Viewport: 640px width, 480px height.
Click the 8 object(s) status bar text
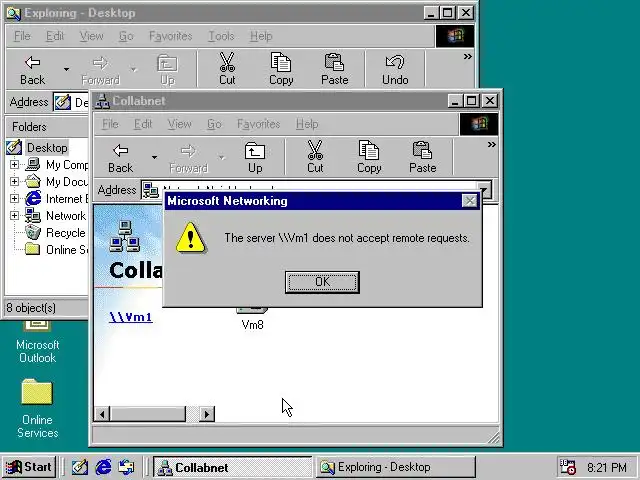(31, 308)
